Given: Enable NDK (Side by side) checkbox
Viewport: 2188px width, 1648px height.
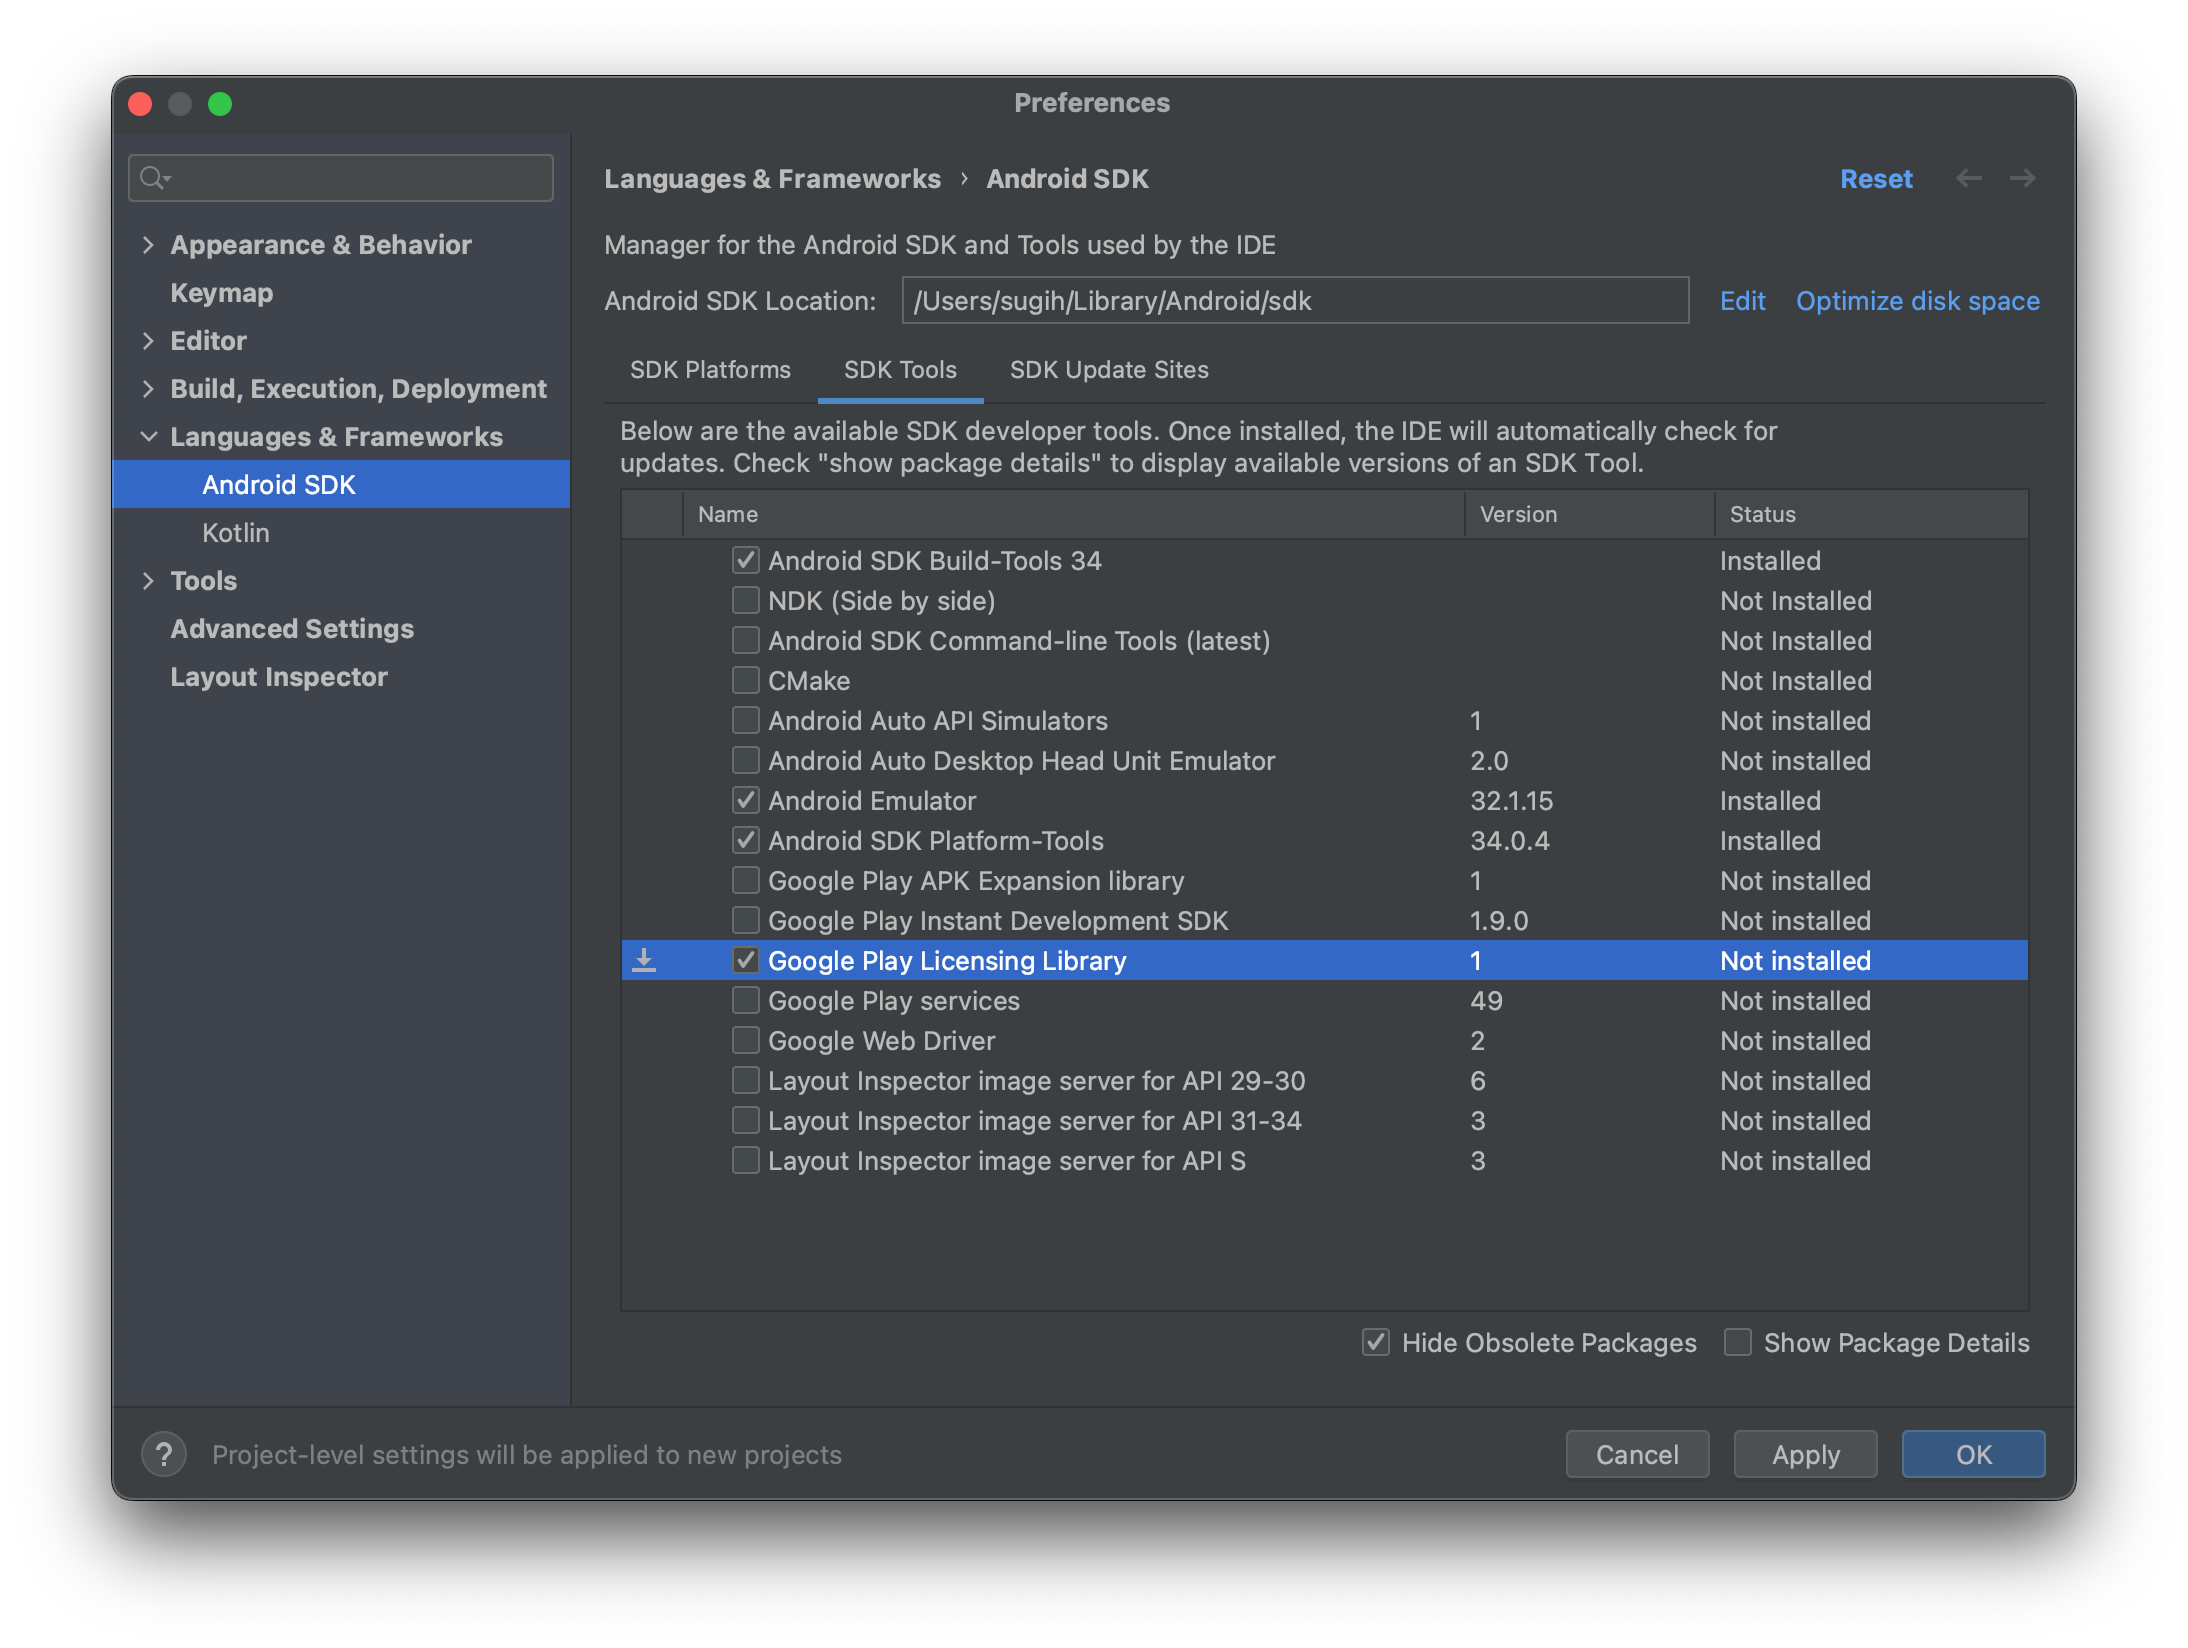Looking at the screenshot, I should (745, 600).
